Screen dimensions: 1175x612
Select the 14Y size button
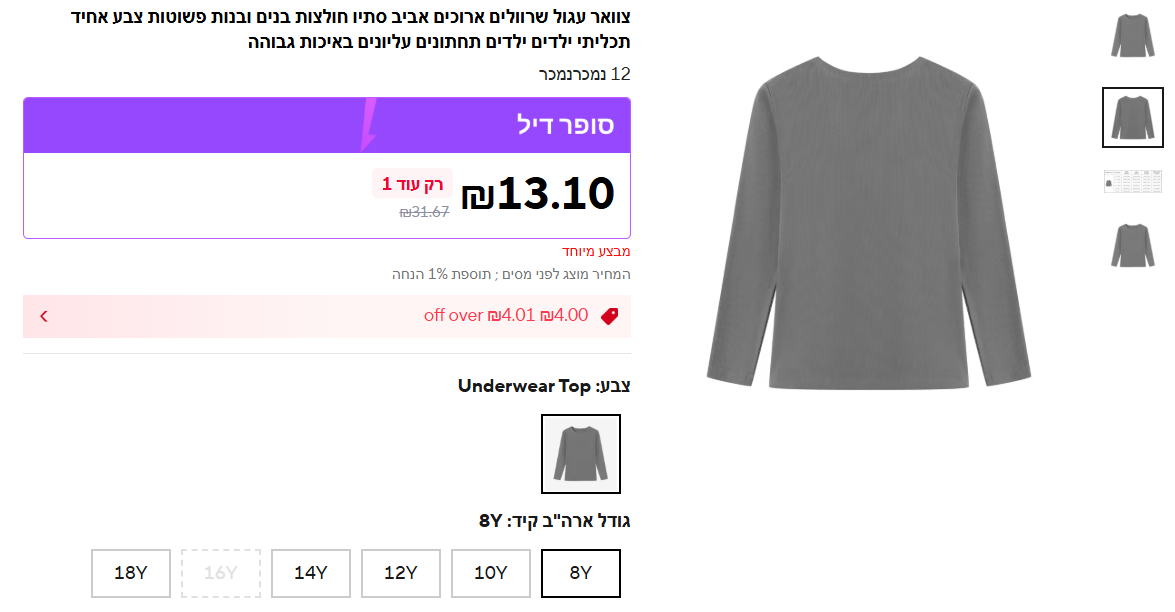coord(311,573)
